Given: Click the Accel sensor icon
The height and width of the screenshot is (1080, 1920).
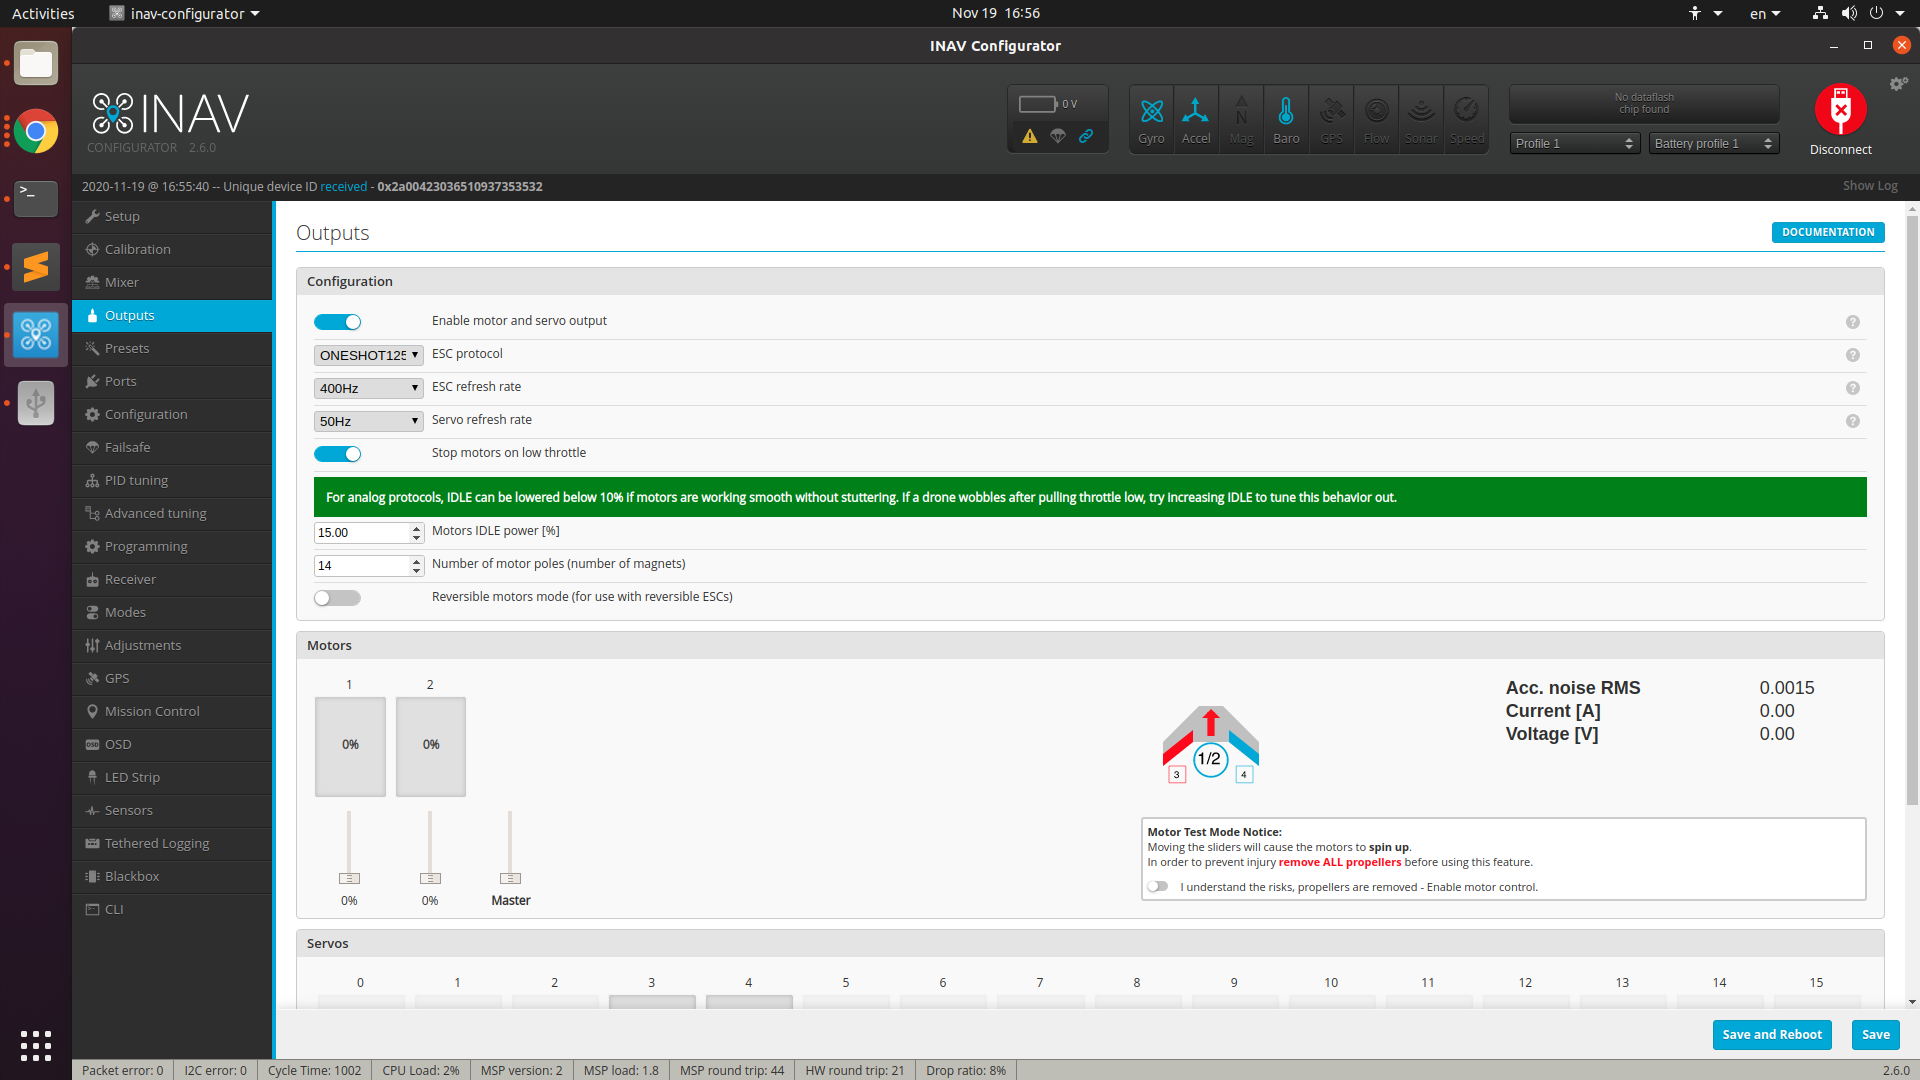Looking at the screenshot, I should click(1196, 118).
